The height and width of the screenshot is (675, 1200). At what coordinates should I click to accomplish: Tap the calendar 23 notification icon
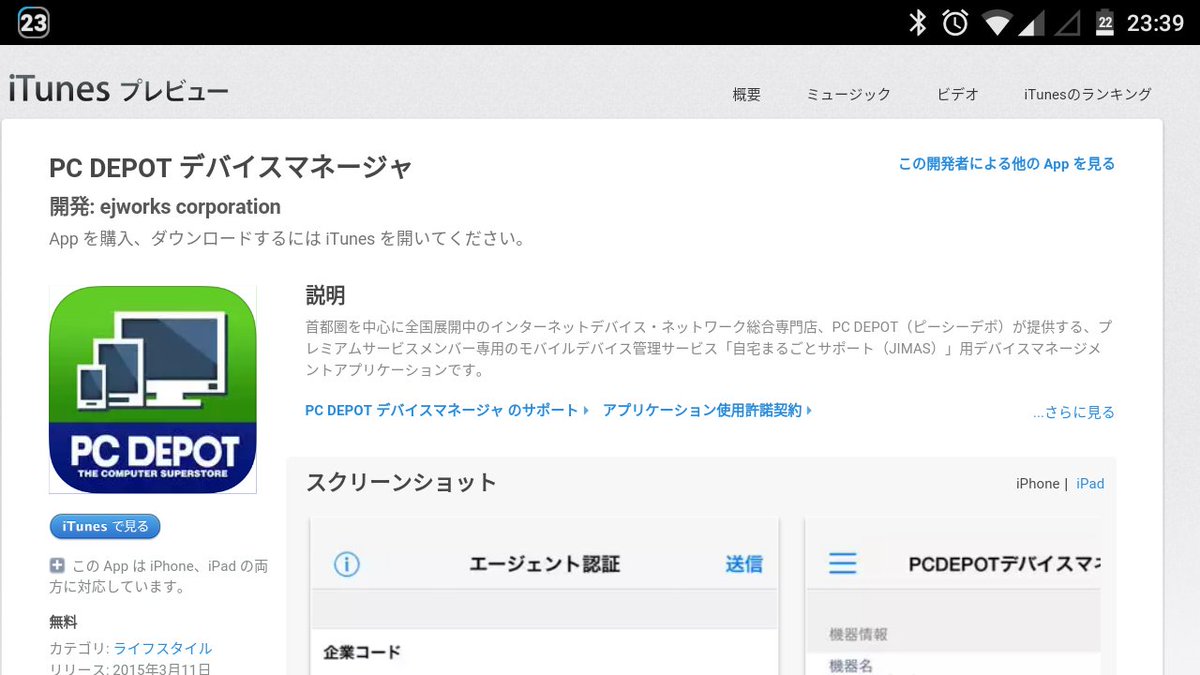[33, 22]
